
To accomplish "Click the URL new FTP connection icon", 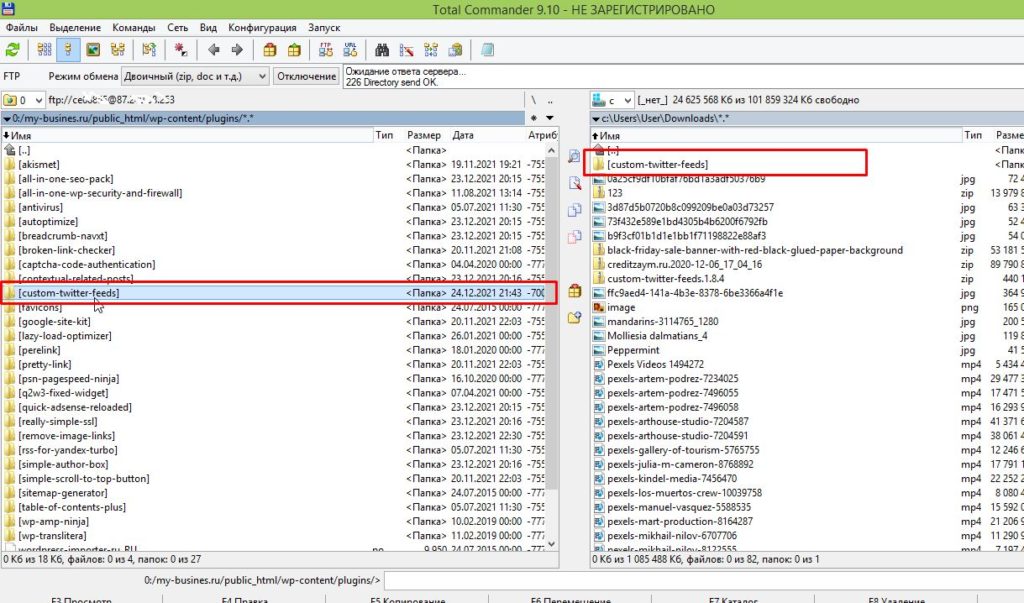I will point(349,49).
